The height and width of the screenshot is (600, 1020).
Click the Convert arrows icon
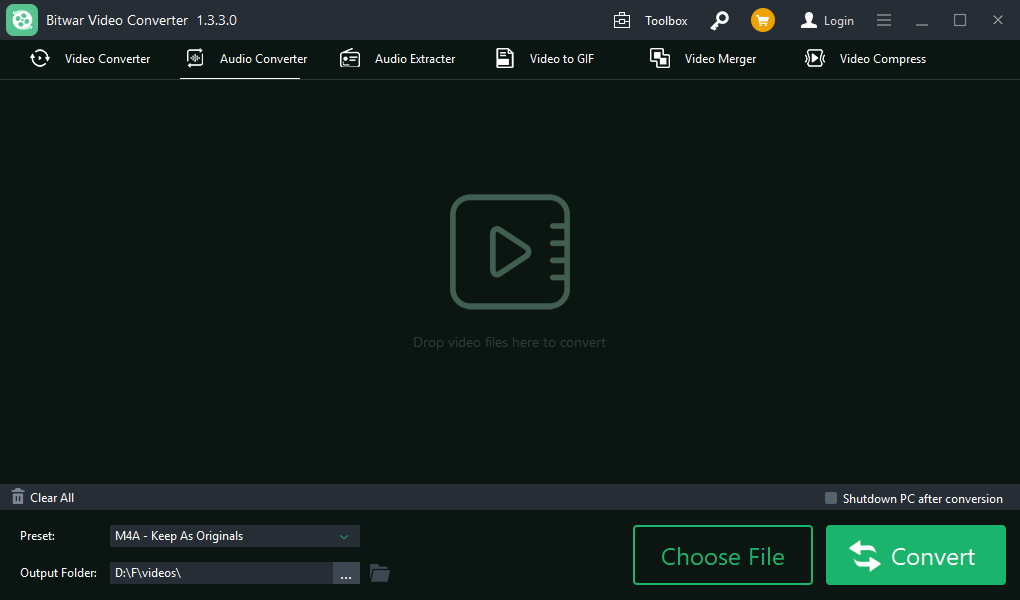pos(865,556)
